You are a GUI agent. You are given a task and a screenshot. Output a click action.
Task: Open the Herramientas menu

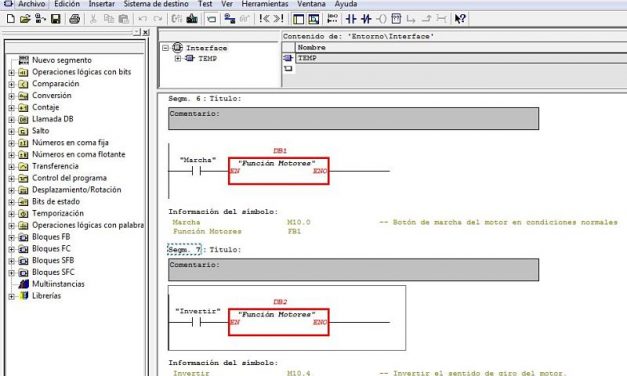click(x=265, y=4)
